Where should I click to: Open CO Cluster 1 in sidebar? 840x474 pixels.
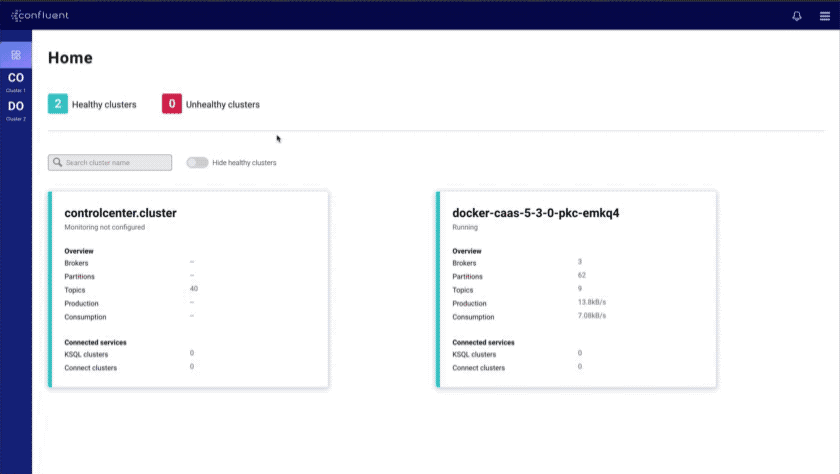(x=16, y=82)
